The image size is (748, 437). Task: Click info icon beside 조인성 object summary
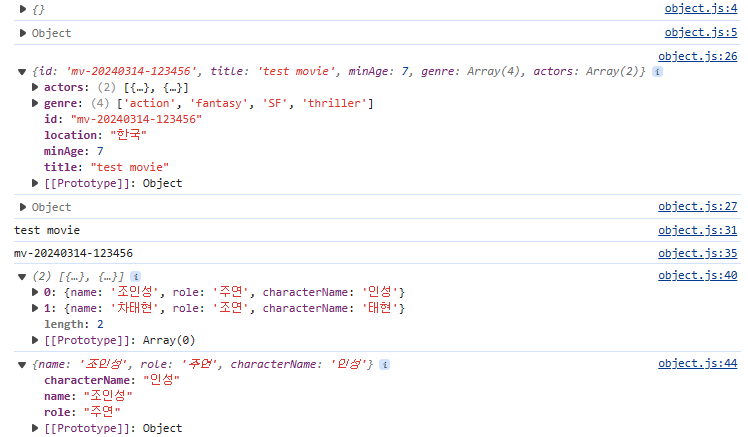pyautogui.click(x=384, y=364)
